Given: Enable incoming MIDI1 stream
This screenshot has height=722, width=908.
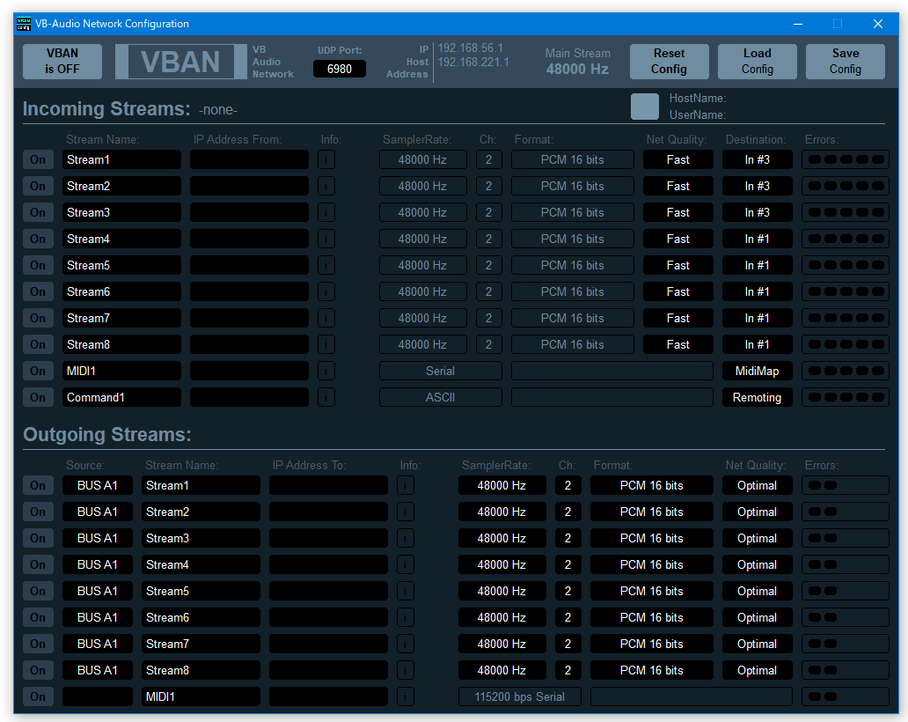Looking at the screenshot, I should point(38,371).
